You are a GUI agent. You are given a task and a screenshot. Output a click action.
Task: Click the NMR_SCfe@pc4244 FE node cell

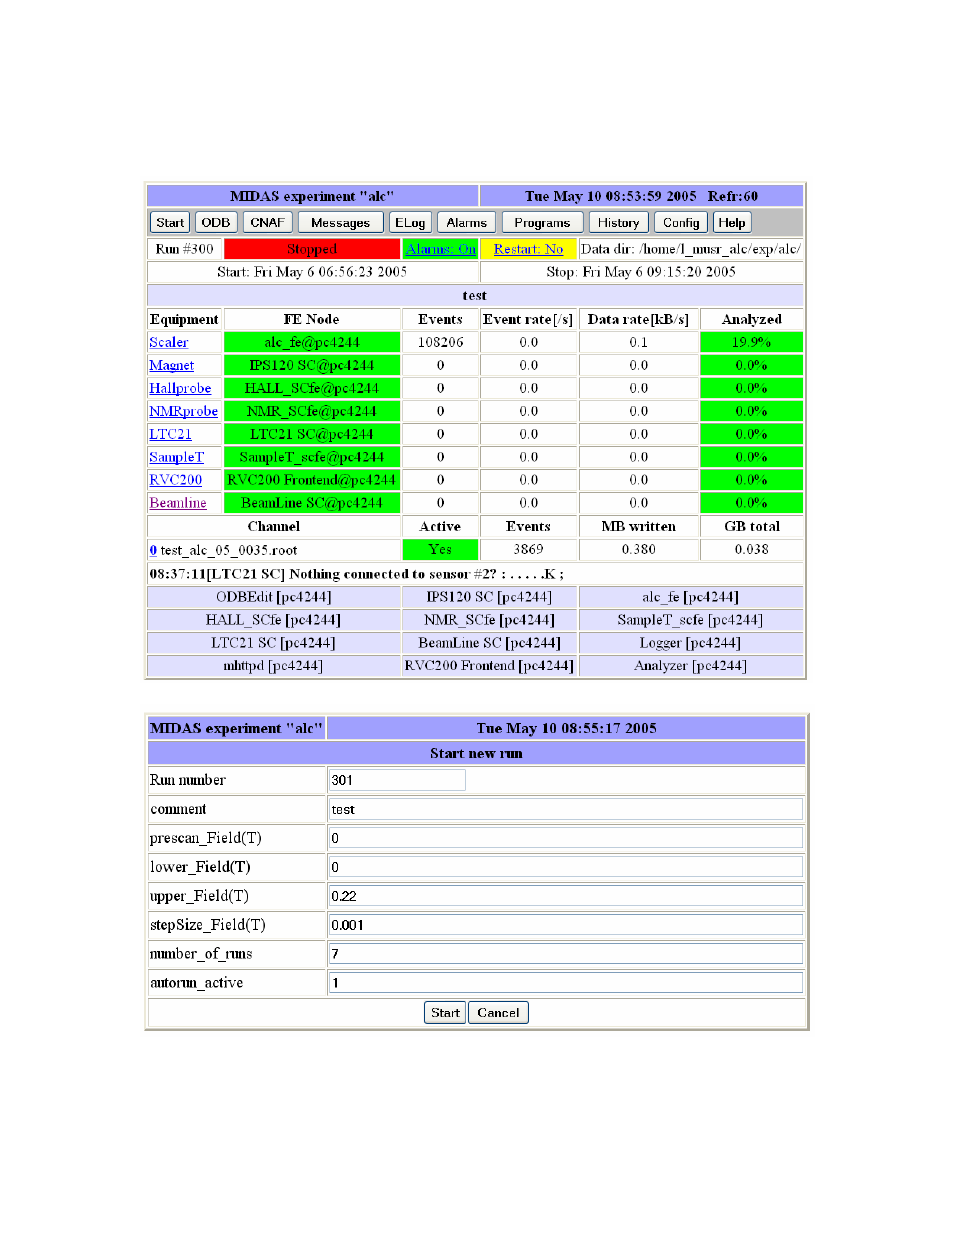tap(312, 411)
